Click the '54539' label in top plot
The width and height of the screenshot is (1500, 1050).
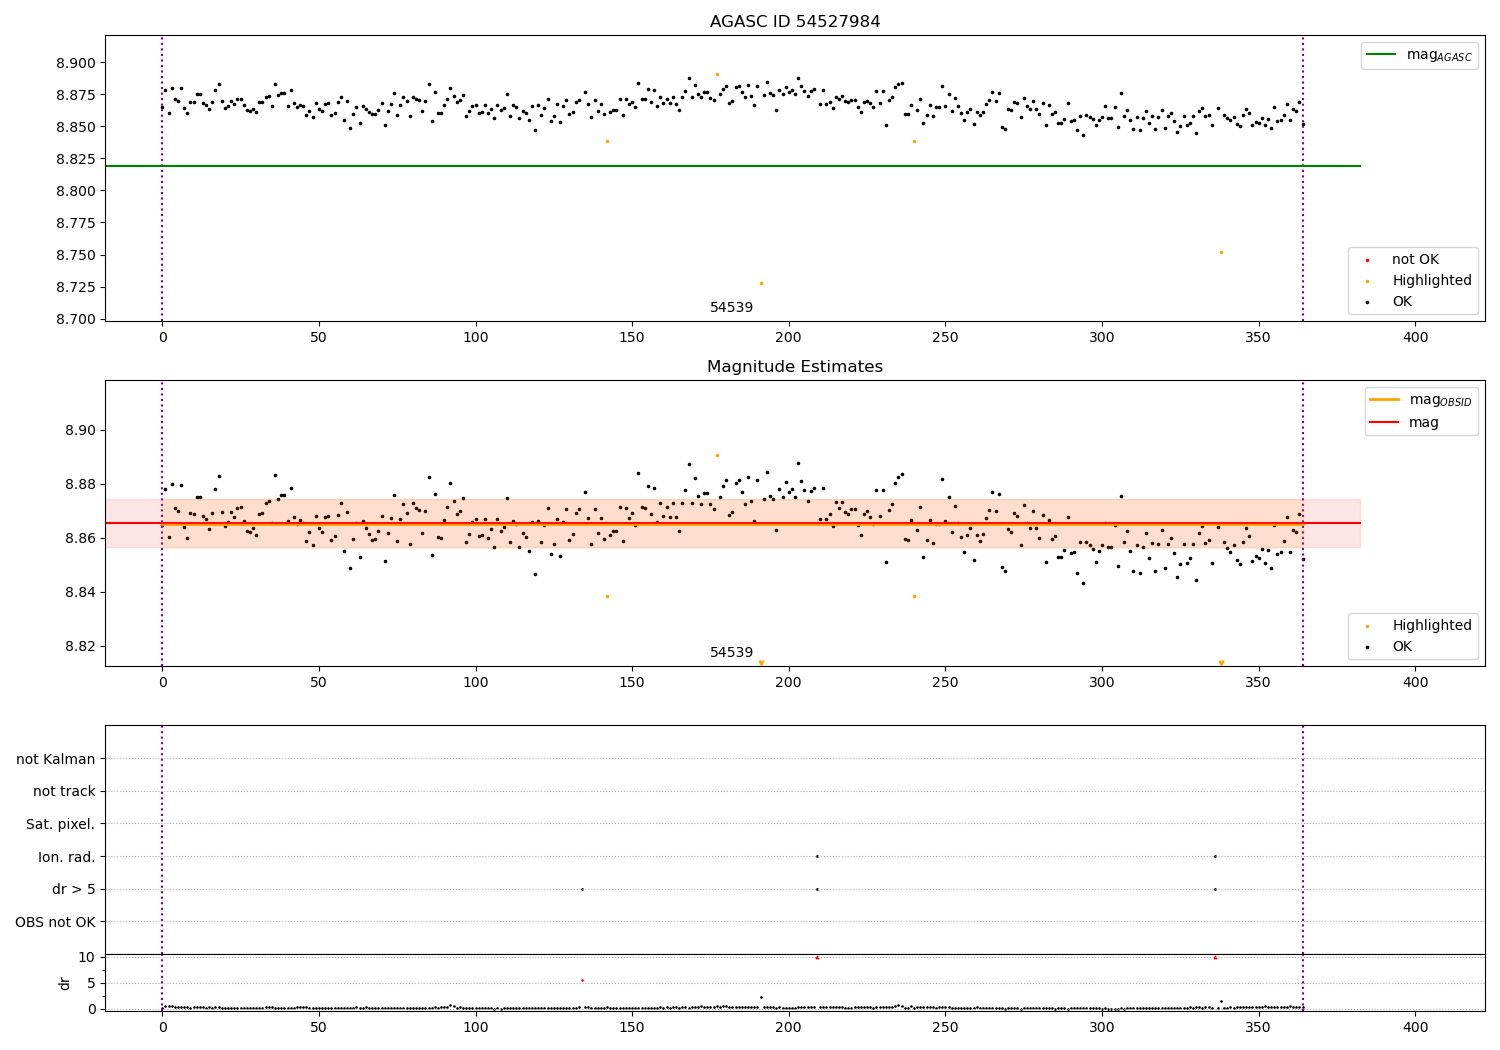point(731,308)
